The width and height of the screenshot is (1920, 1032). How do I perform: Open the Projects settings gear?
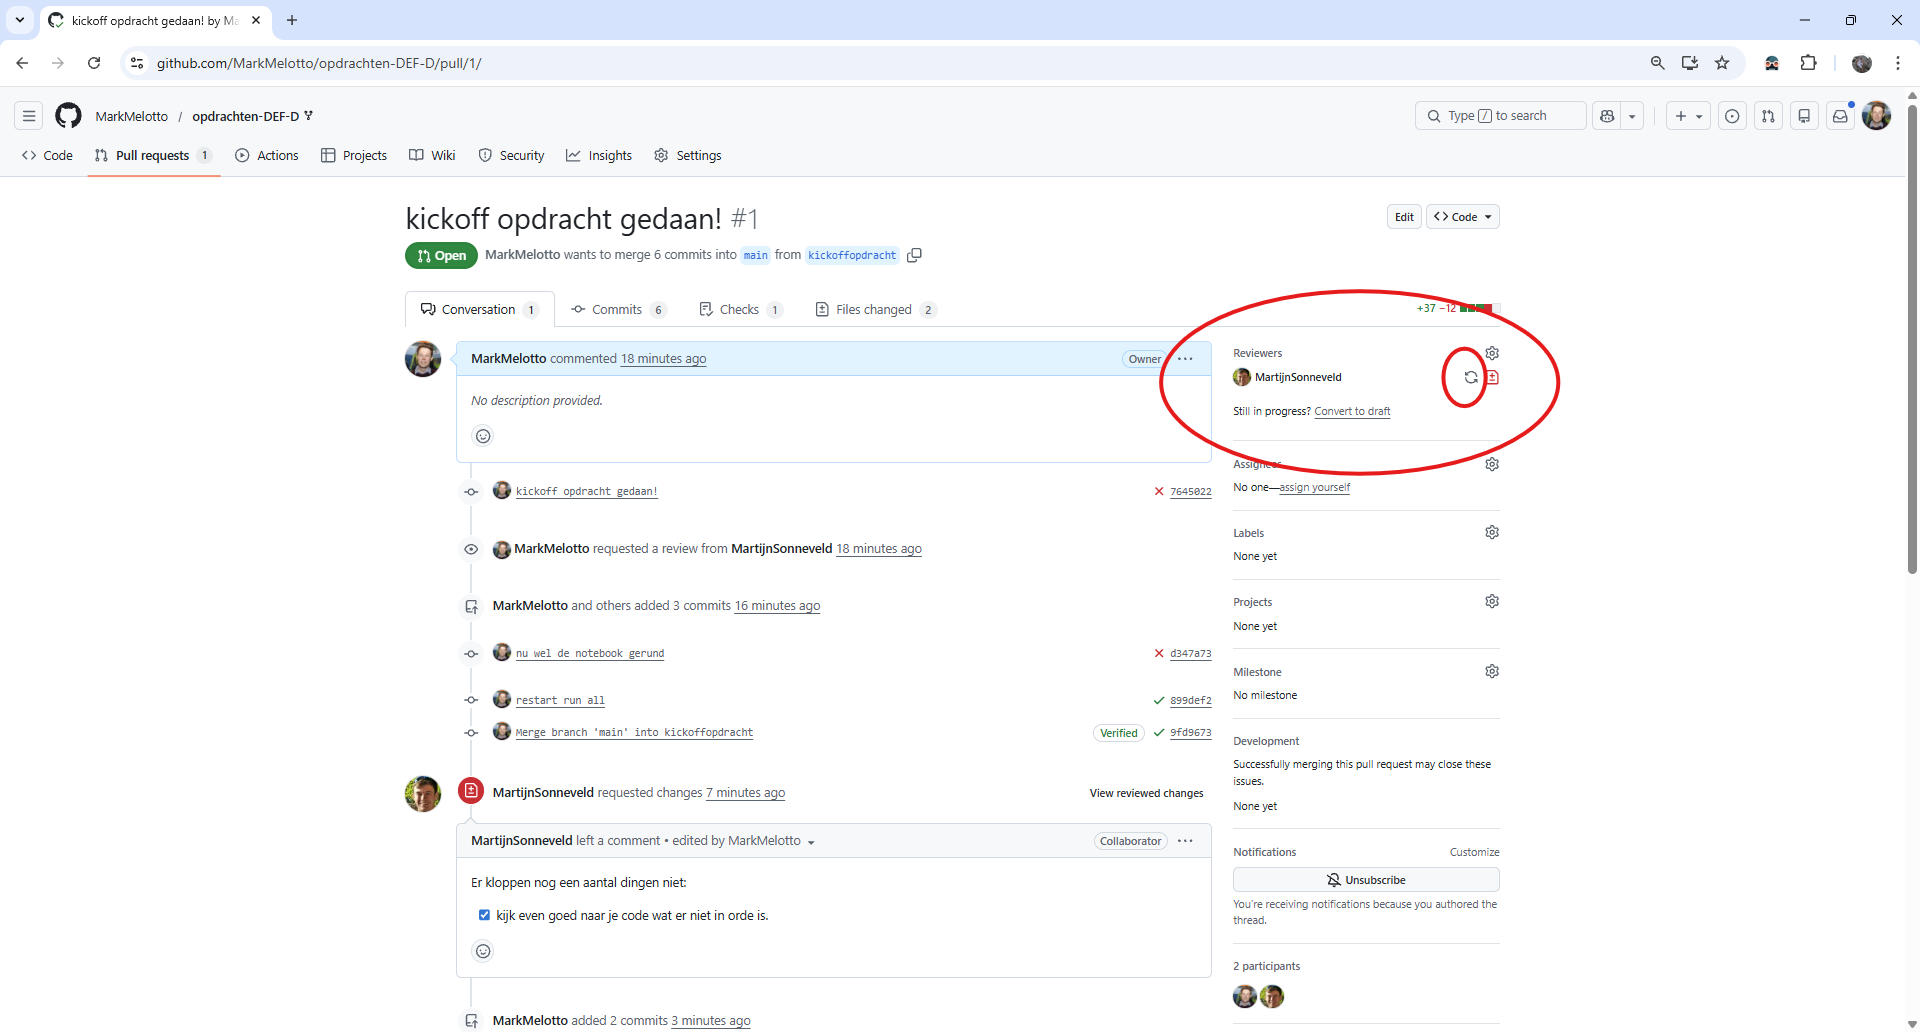point(1492,600)
